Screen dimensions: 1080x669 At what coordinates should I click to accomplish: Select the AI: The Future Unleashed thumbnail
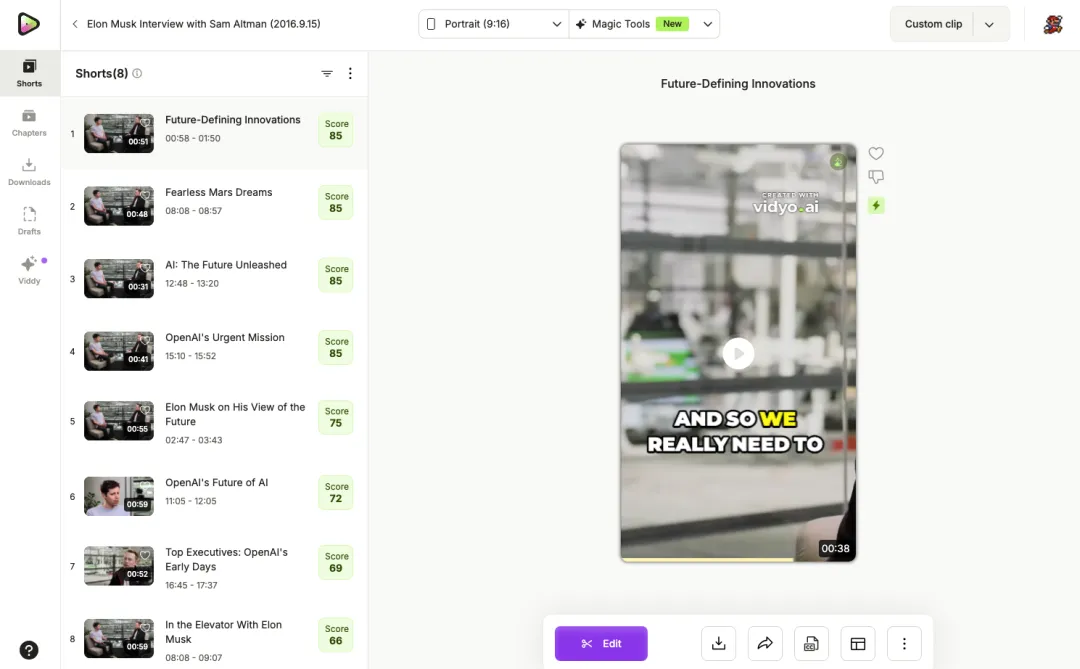click(x=118, y=278)
